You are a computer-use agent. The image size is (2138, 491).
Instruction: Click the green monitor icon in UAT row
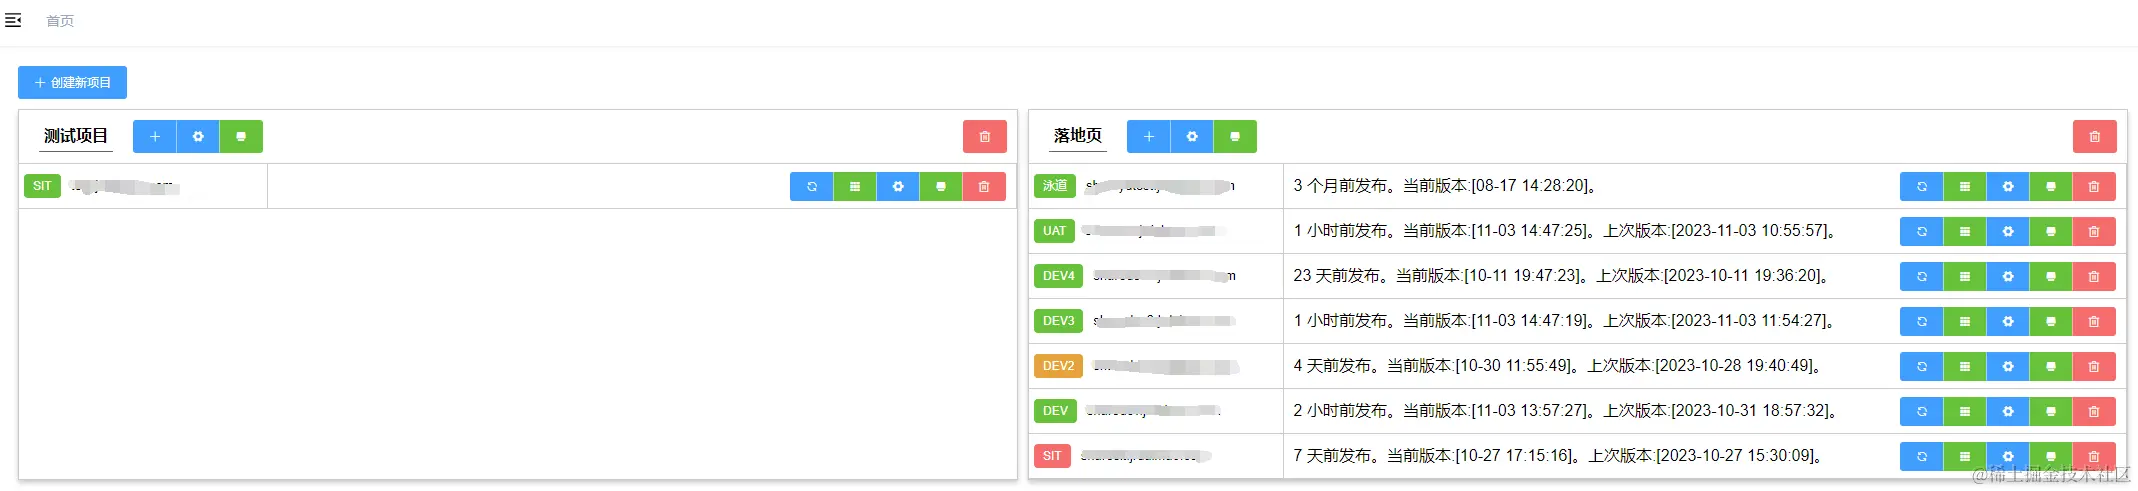[2051, 232]
